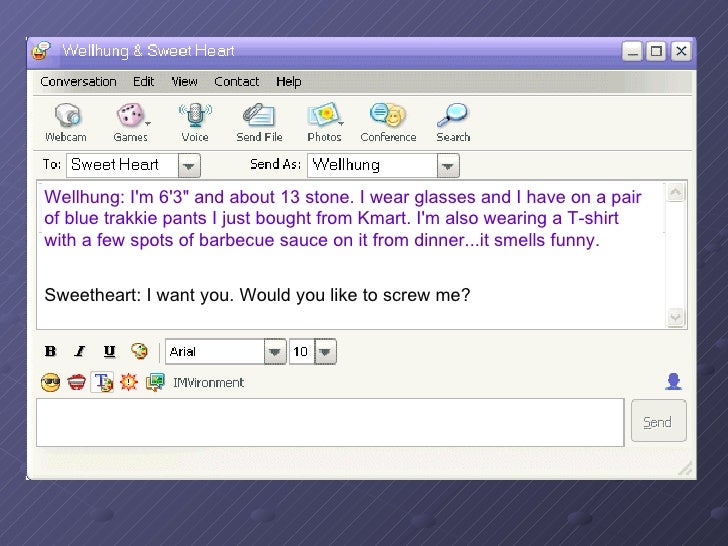Click the font size 10 field
Image resolution: width=728 pixels, height=546 pixels.
point(302,351)
